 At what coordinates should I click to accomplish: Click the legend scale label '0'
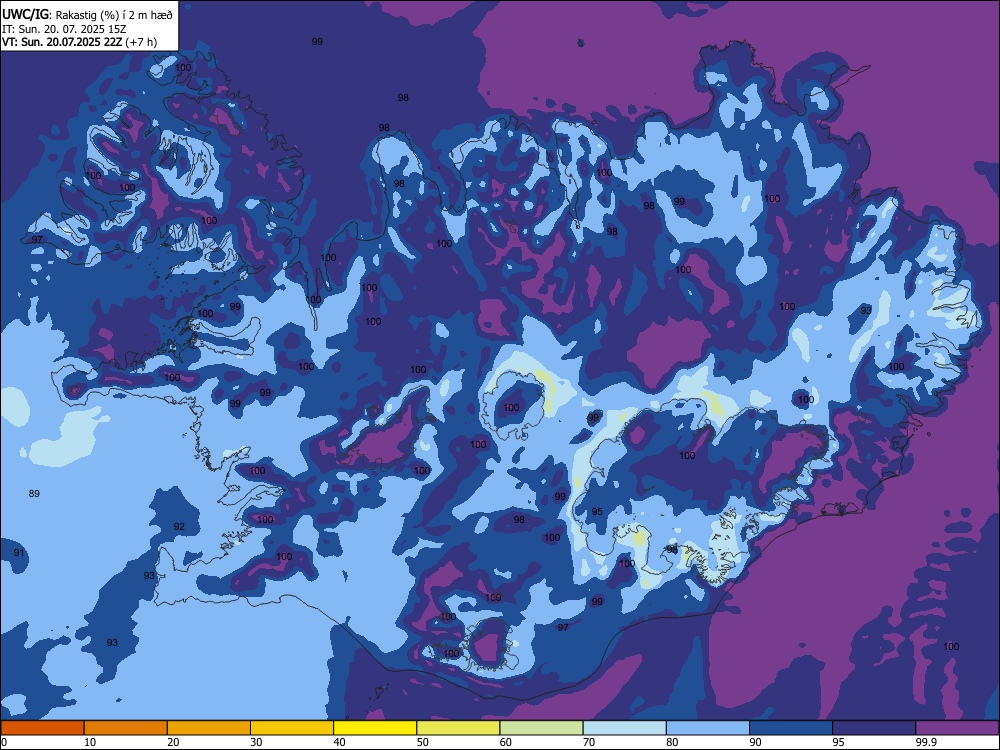click(4, 742)
